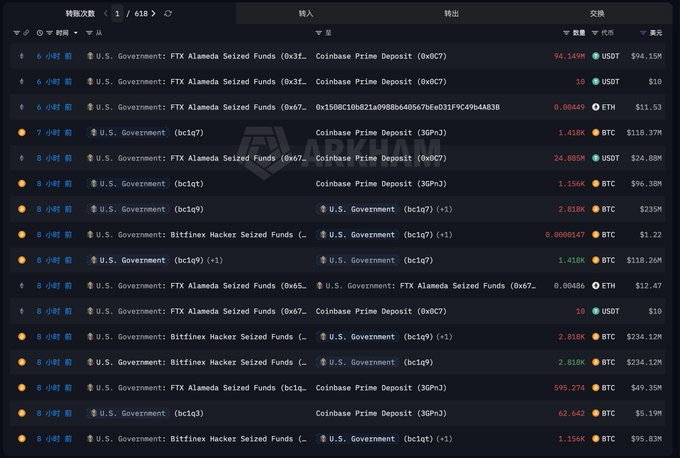Open the 美元 USD column filter
The height and width of the screenshot is (458, 680).
643,33
